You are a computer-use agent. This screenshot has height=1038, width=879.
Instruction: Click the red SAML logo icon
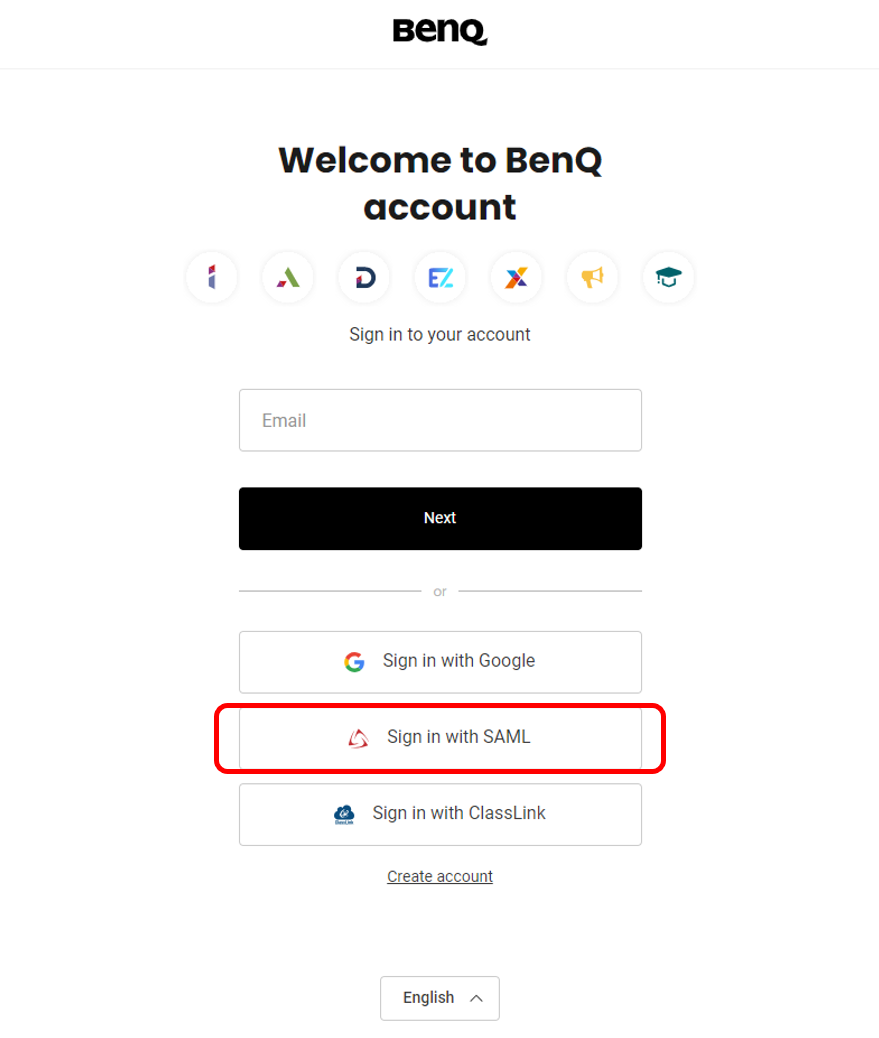358,737
